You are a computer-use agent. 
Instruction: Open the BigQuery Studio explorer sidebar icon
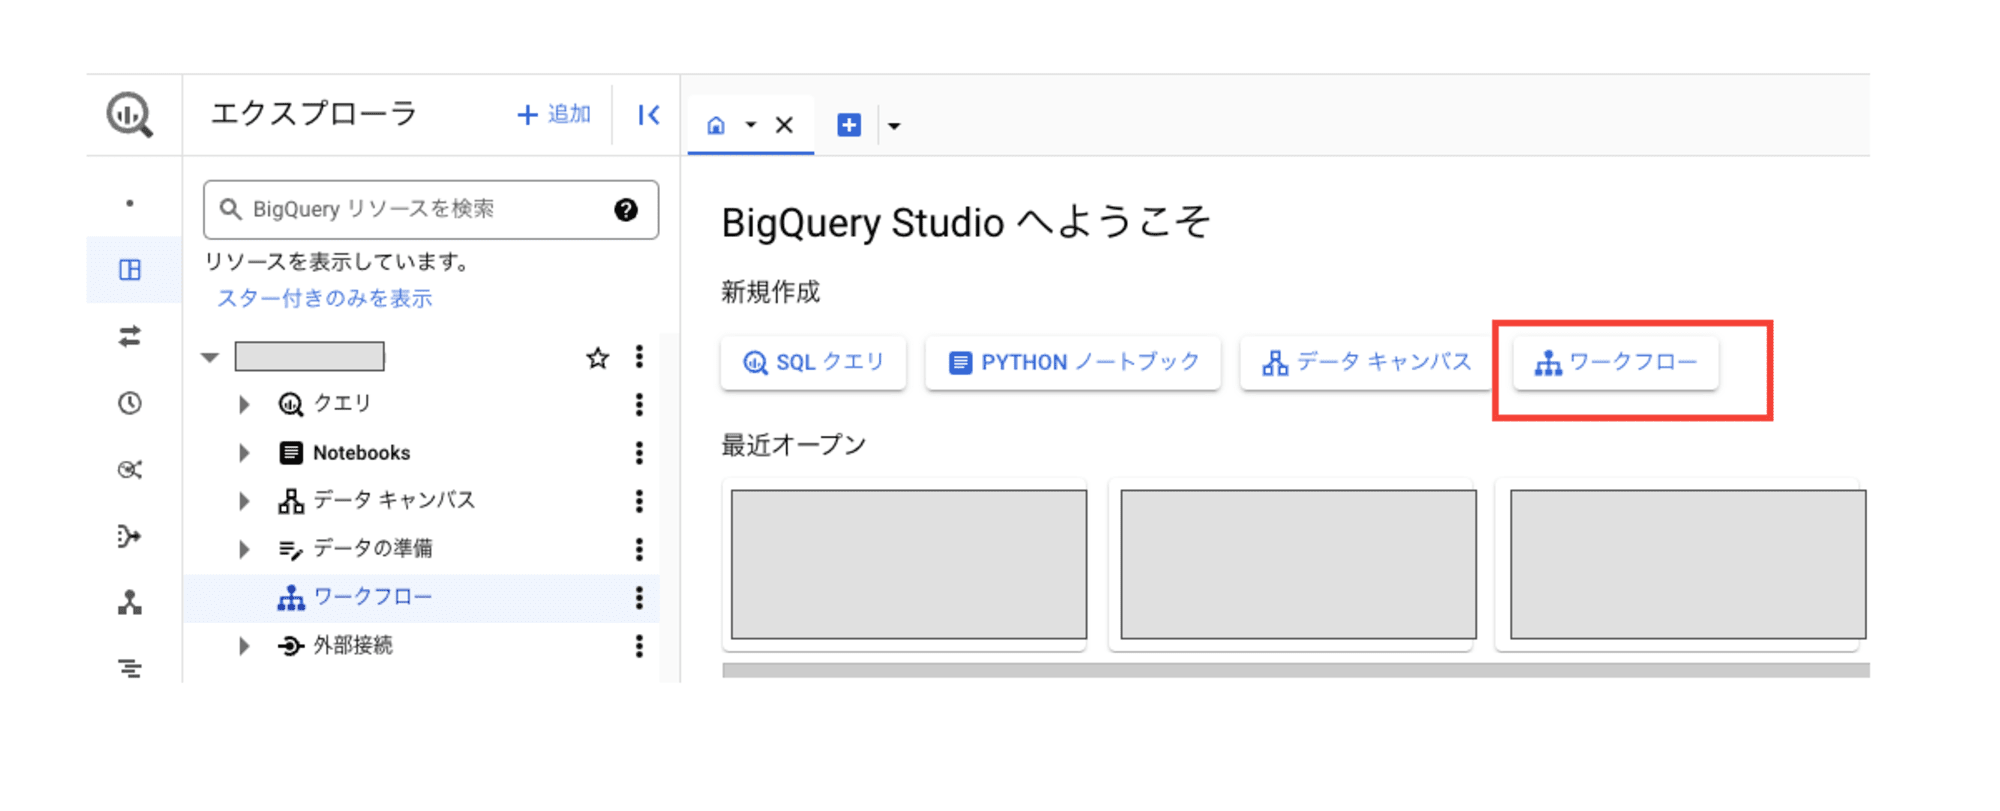(x=130, y=270)
